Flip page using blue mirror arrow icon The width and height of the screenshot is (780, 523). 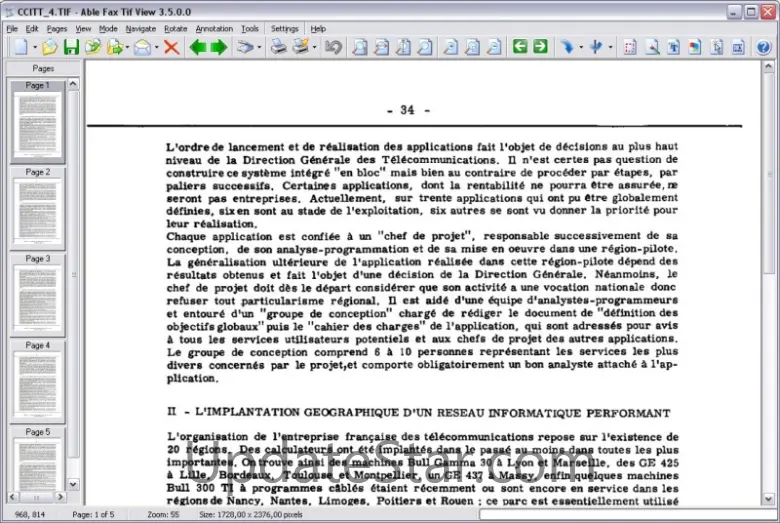tap(596, 47)
